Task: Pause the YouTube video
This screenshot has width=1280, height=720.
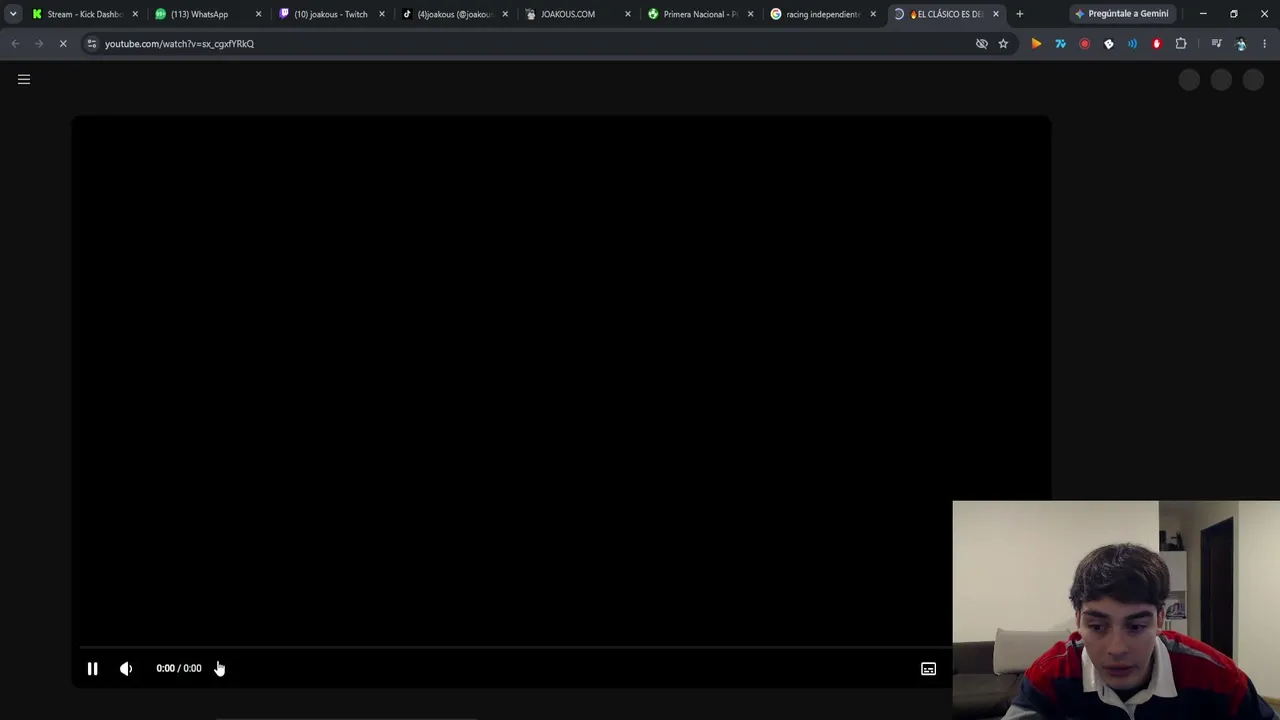Action: click(x=92, y=668)
